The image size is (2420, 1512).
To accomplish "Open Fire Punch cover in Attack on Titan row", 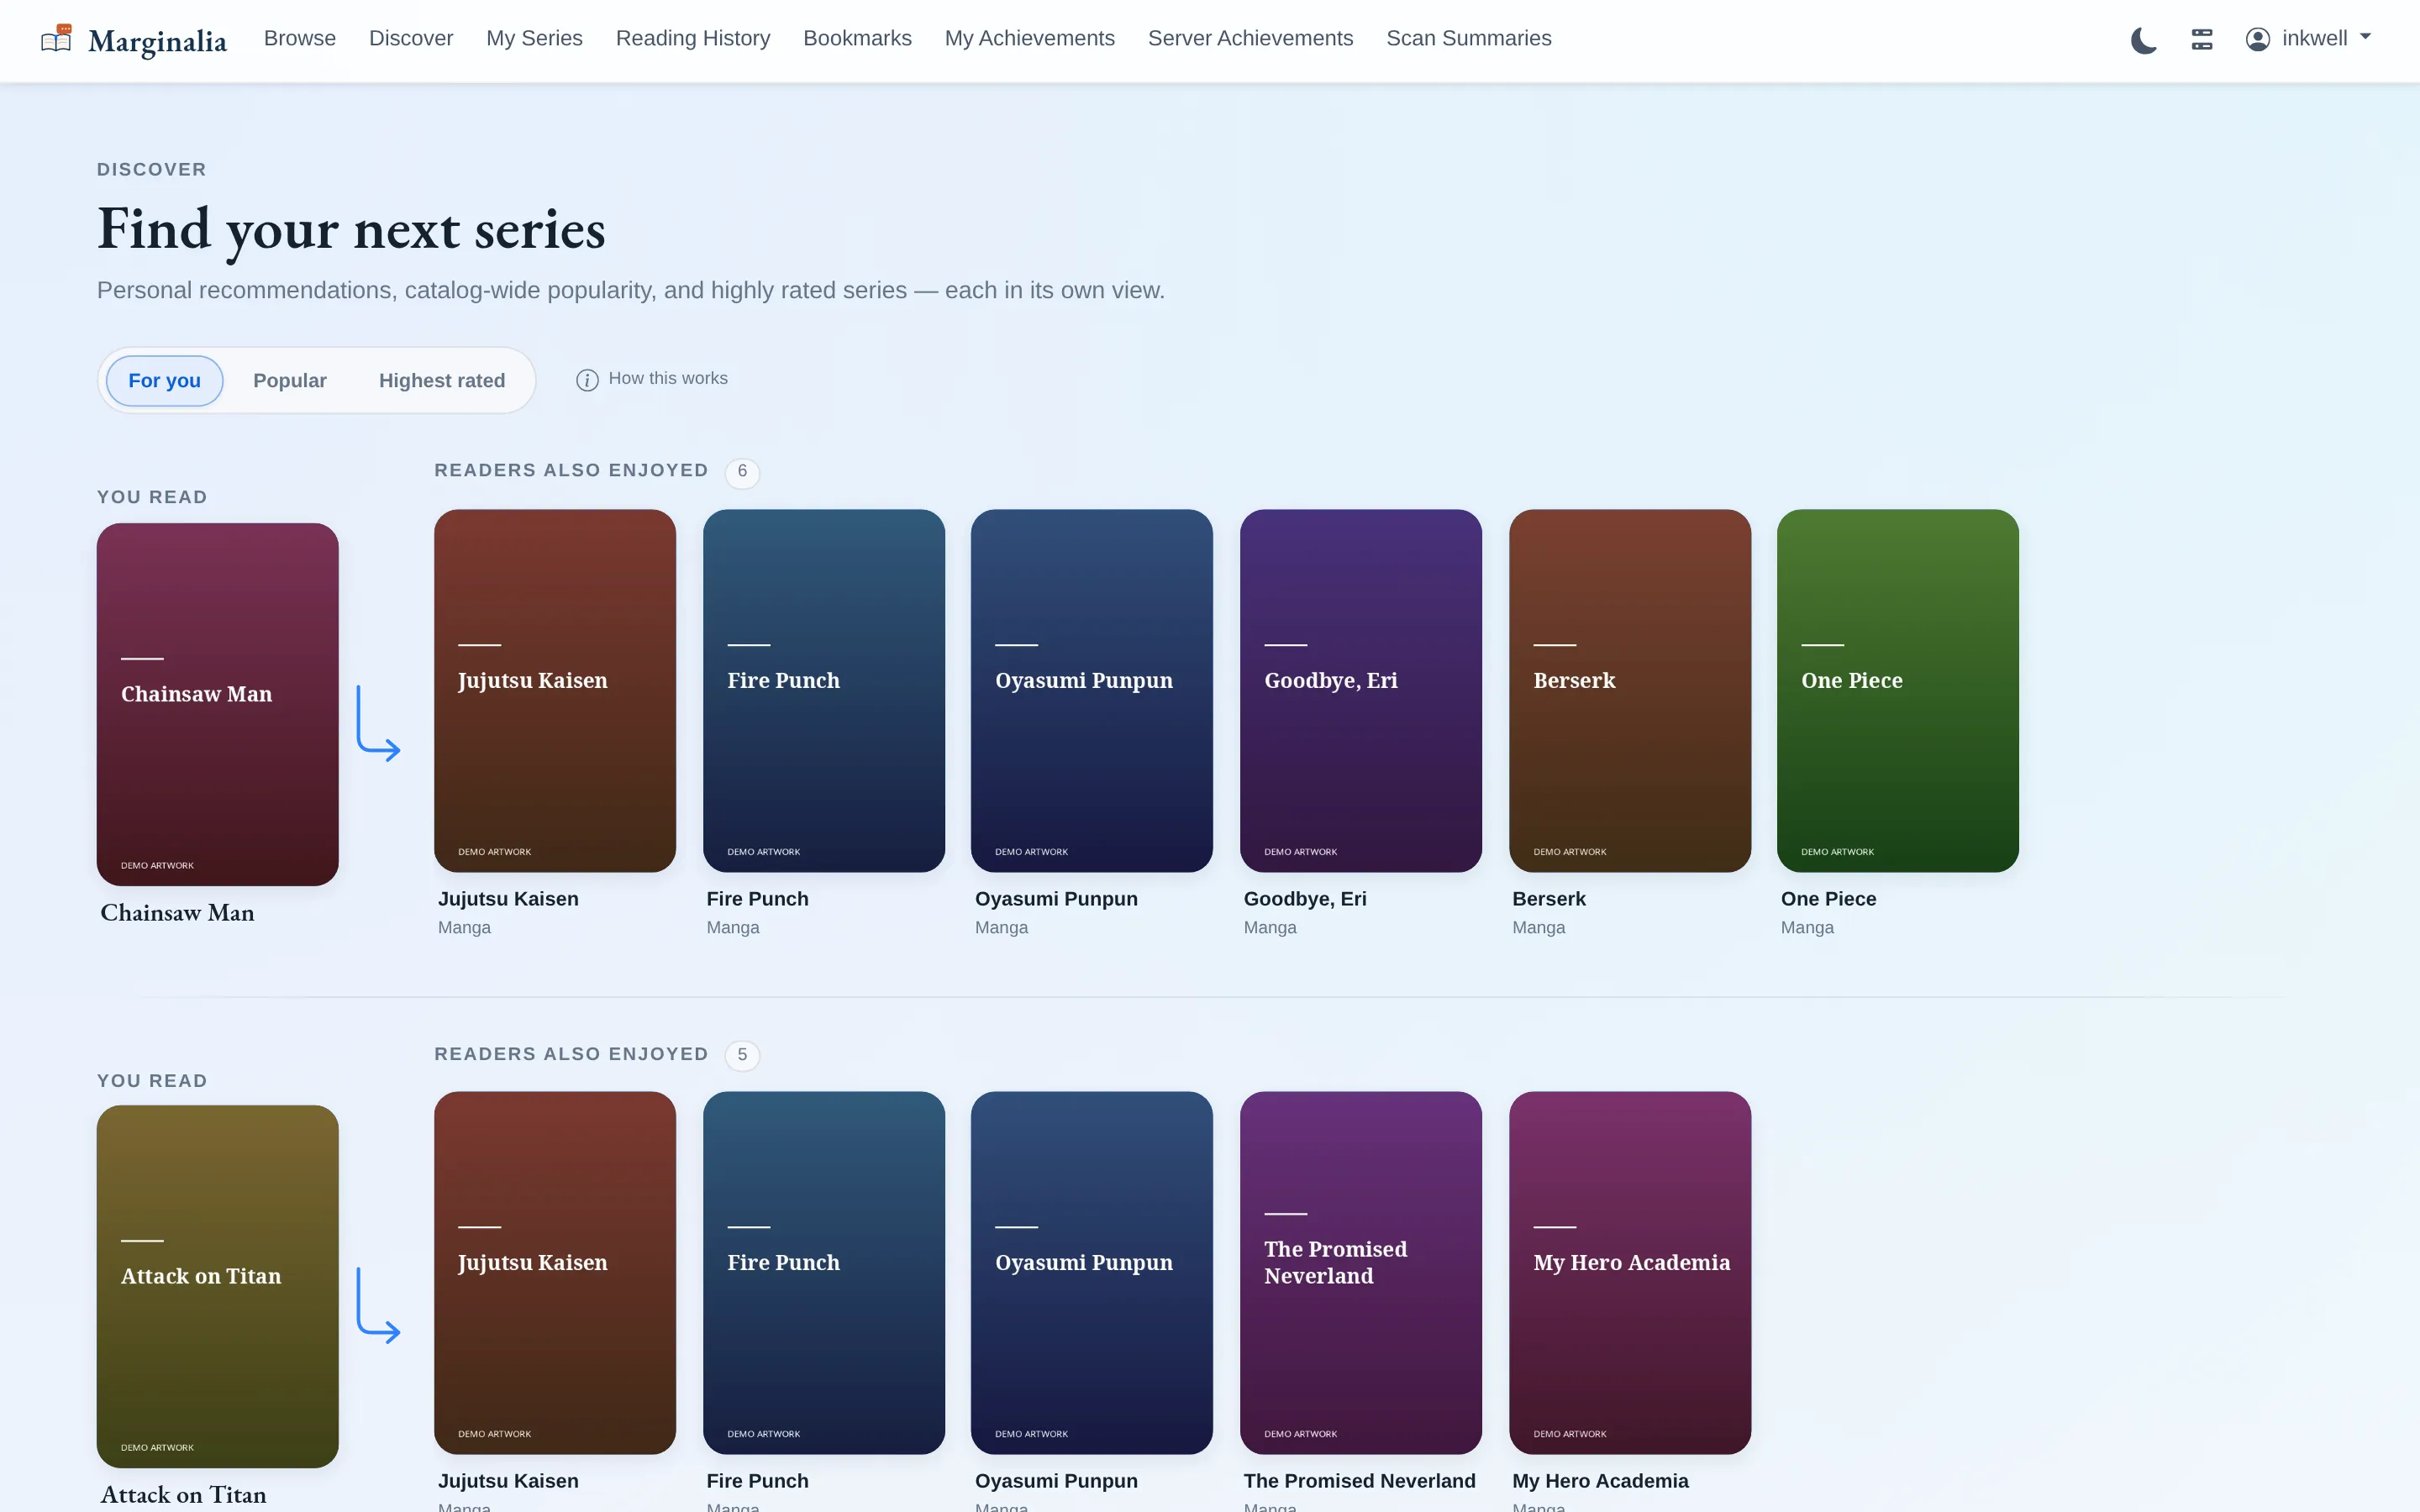I will coord(824,1272).
